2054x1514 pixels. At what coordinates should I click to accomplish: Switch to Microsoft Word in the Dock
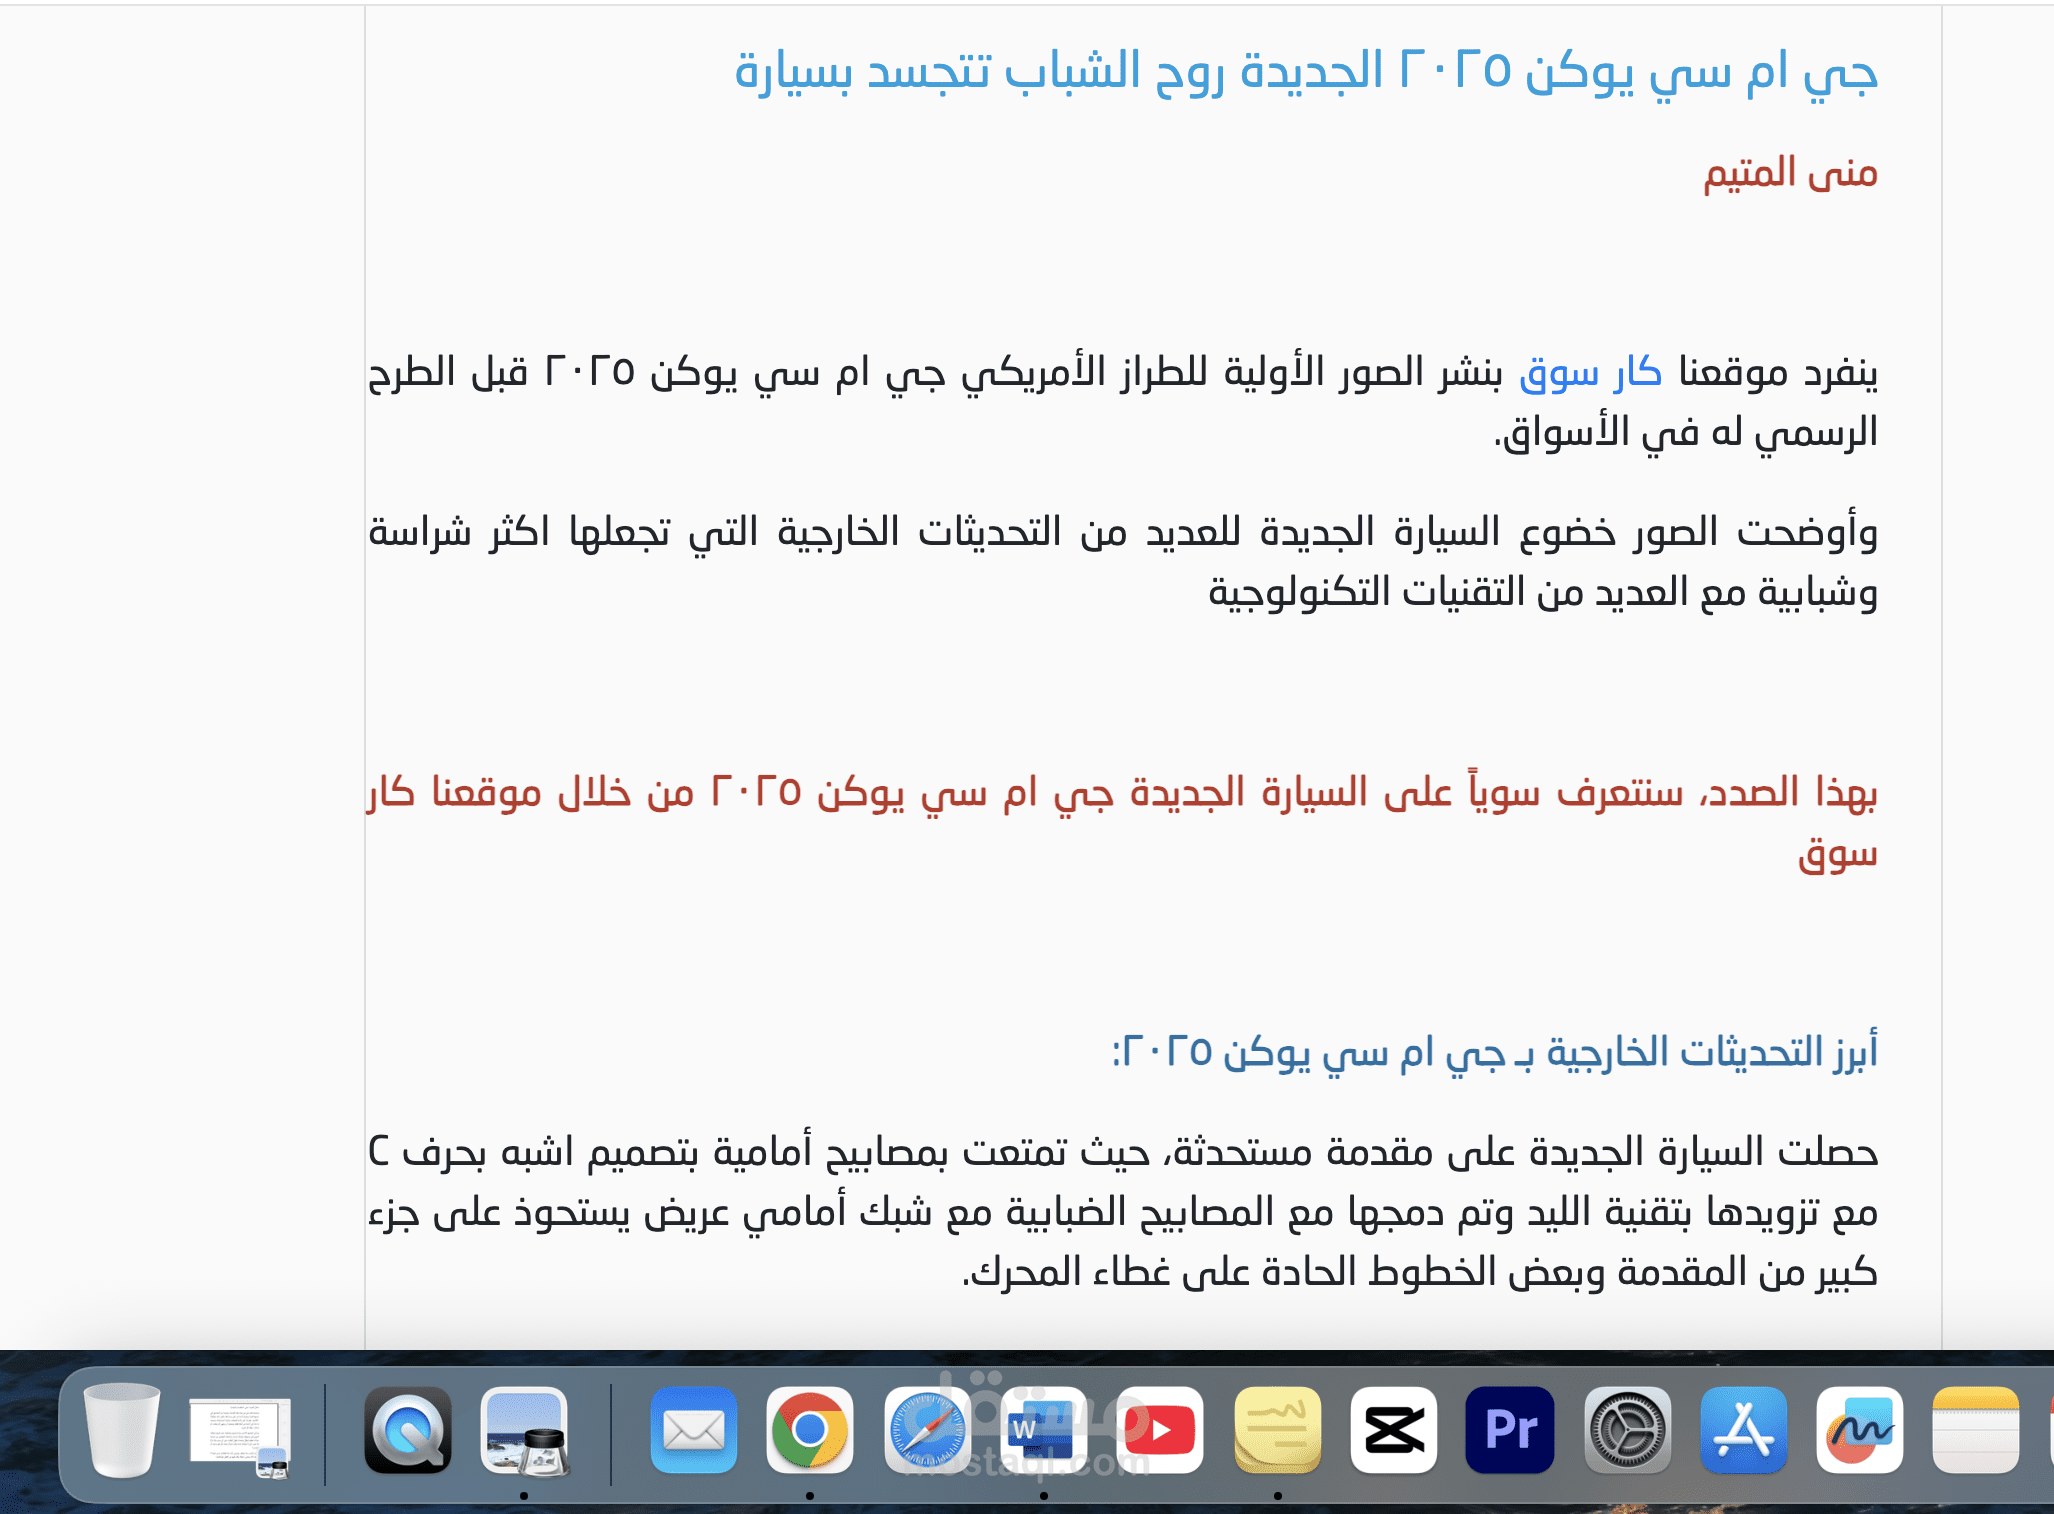[1043, 1430]
